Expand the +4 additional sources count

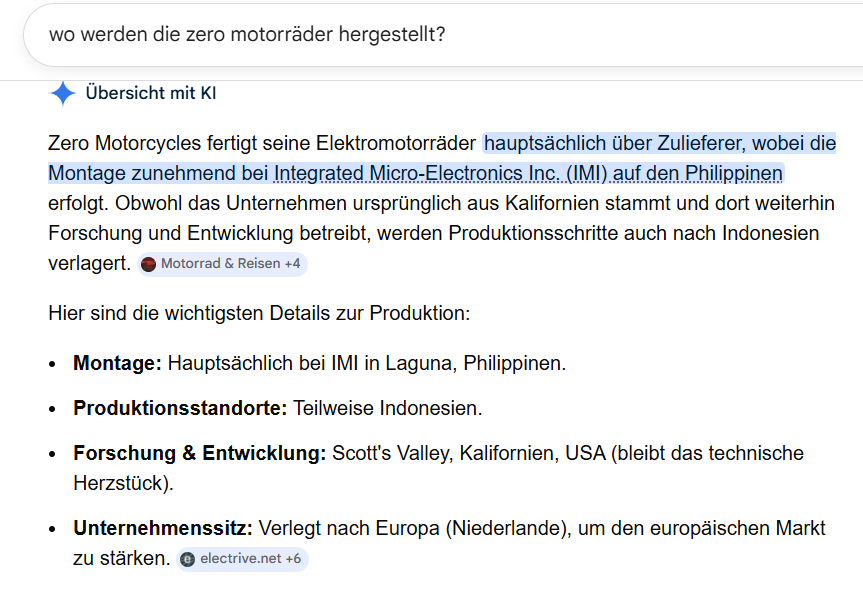pos(292,264)
